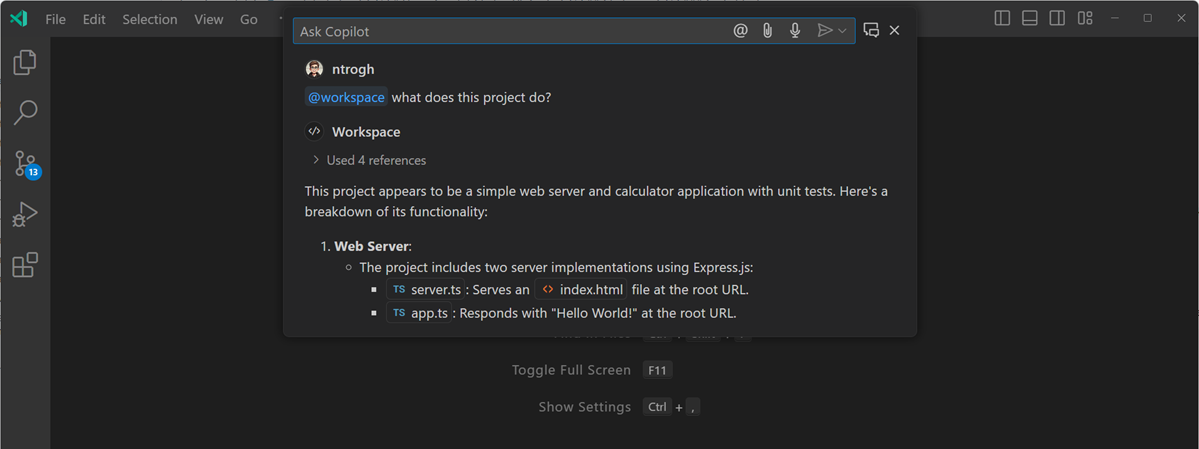Screen dimensions: 1199x449
Task: Start voice chat with microphone icon
Action: (795, 31)
